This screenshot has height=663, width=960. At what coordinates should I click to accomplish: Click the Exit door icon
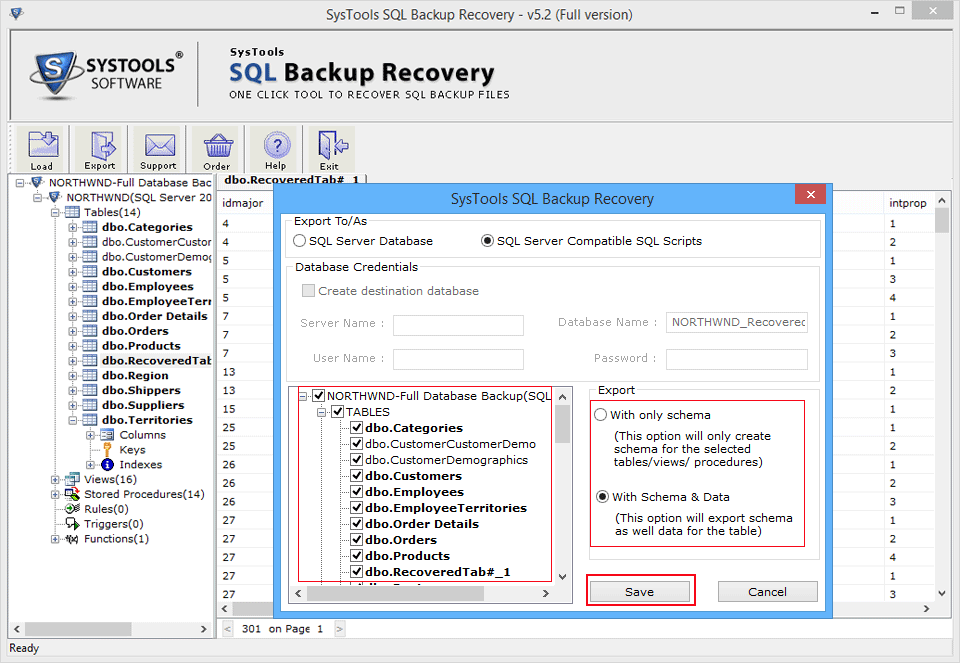(331, 144)
